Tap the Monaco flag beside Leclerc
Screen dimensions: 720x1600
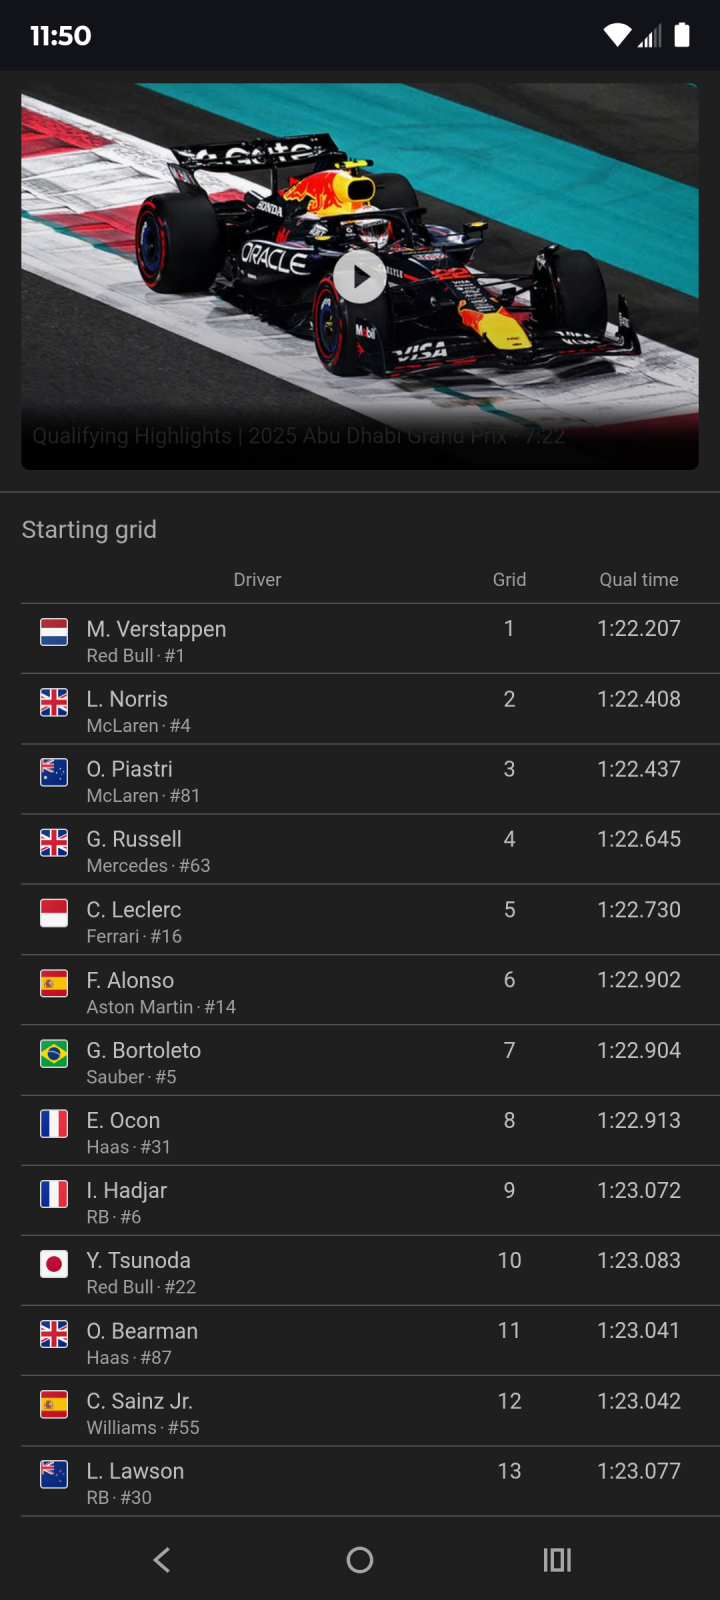pos(54,913)
